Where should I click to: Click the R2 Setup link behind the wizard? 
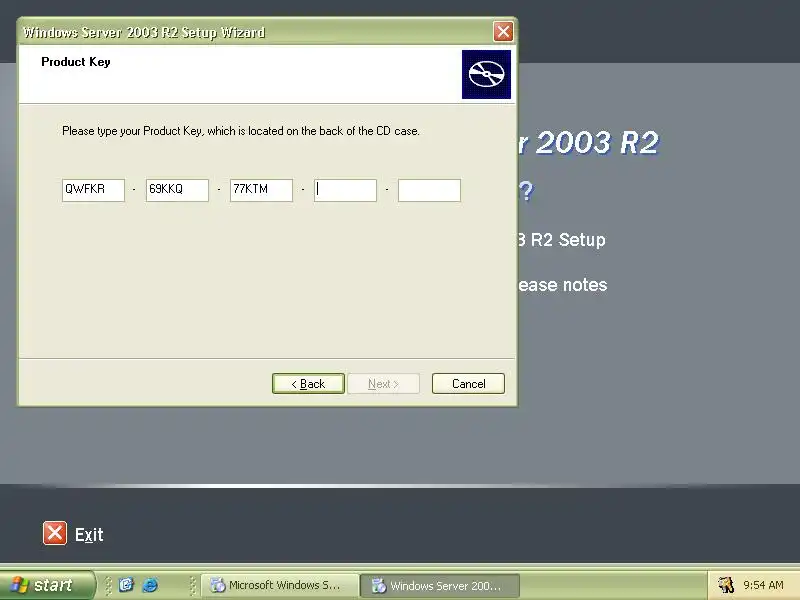click(x=562, y=240)
